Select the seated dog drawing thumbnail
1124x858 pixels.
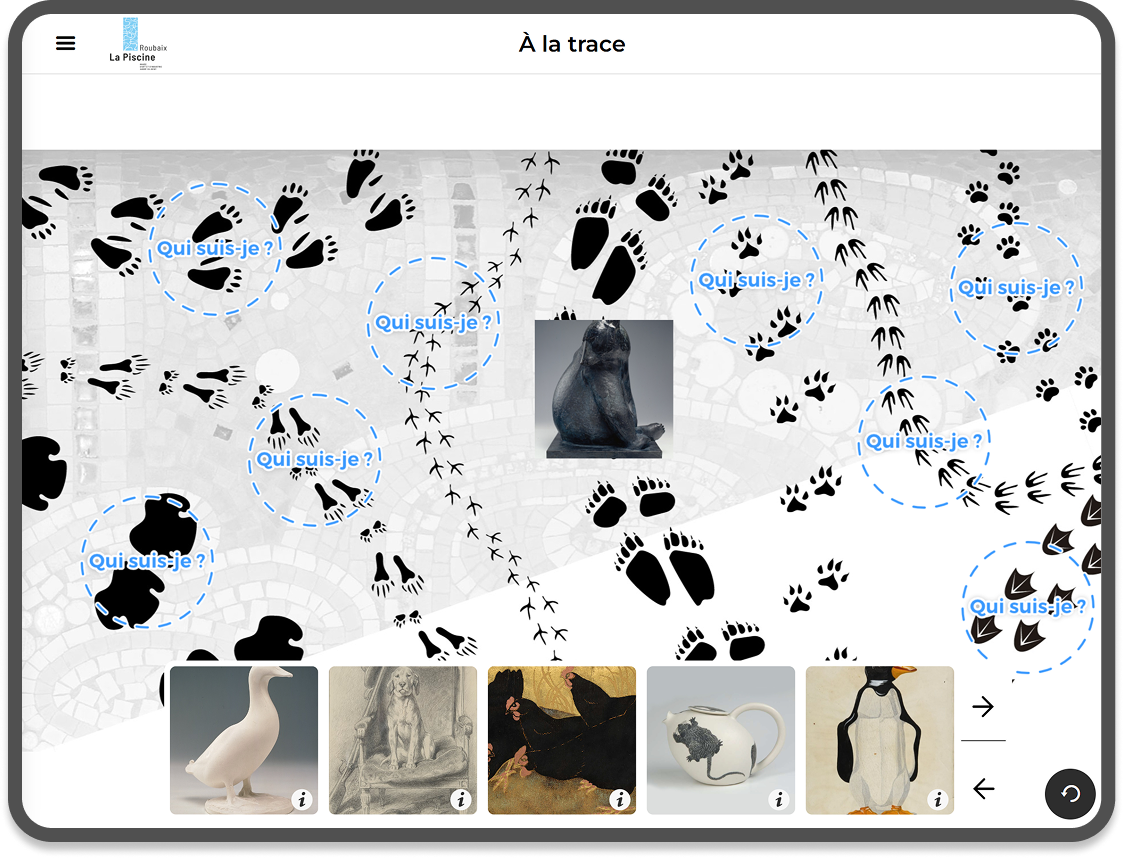click(403, 740)
